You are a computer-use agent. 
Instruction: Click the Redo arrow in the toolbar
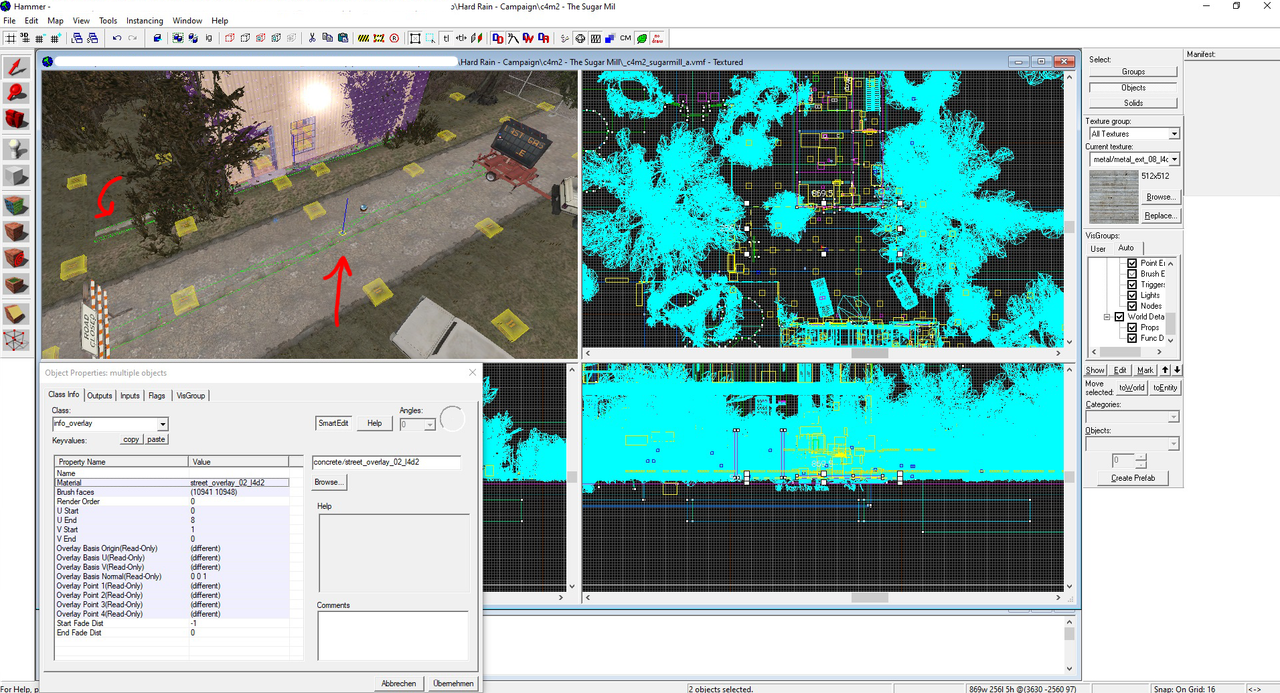[133, 38]
